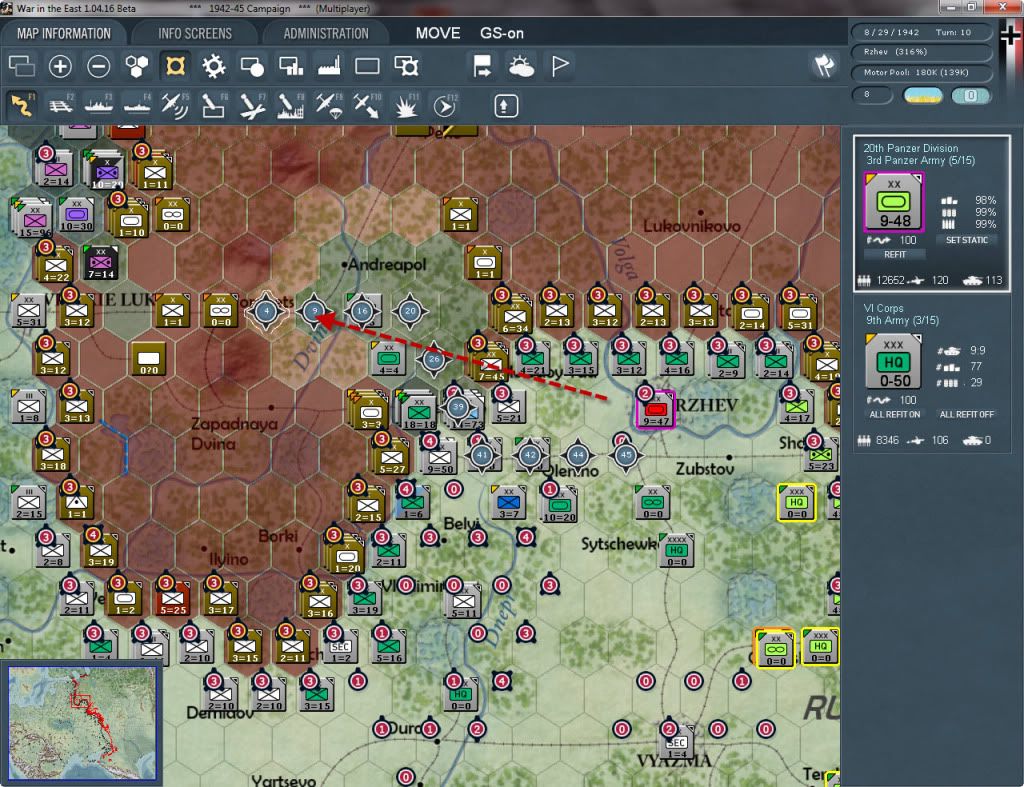Image resolution: width=1024 pixels, height=787 pixels.
Task: Click the movement path hex marked 20
Action: (x=410, y=311)
